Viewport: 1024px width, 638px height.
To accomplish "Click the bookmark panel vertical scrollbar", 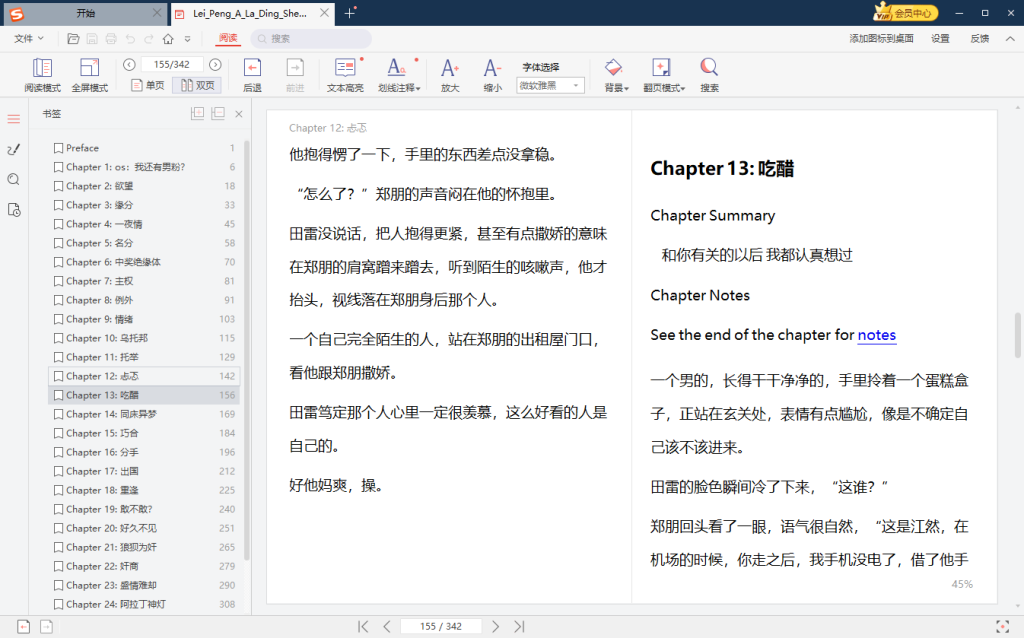I will tap(247, 350).
